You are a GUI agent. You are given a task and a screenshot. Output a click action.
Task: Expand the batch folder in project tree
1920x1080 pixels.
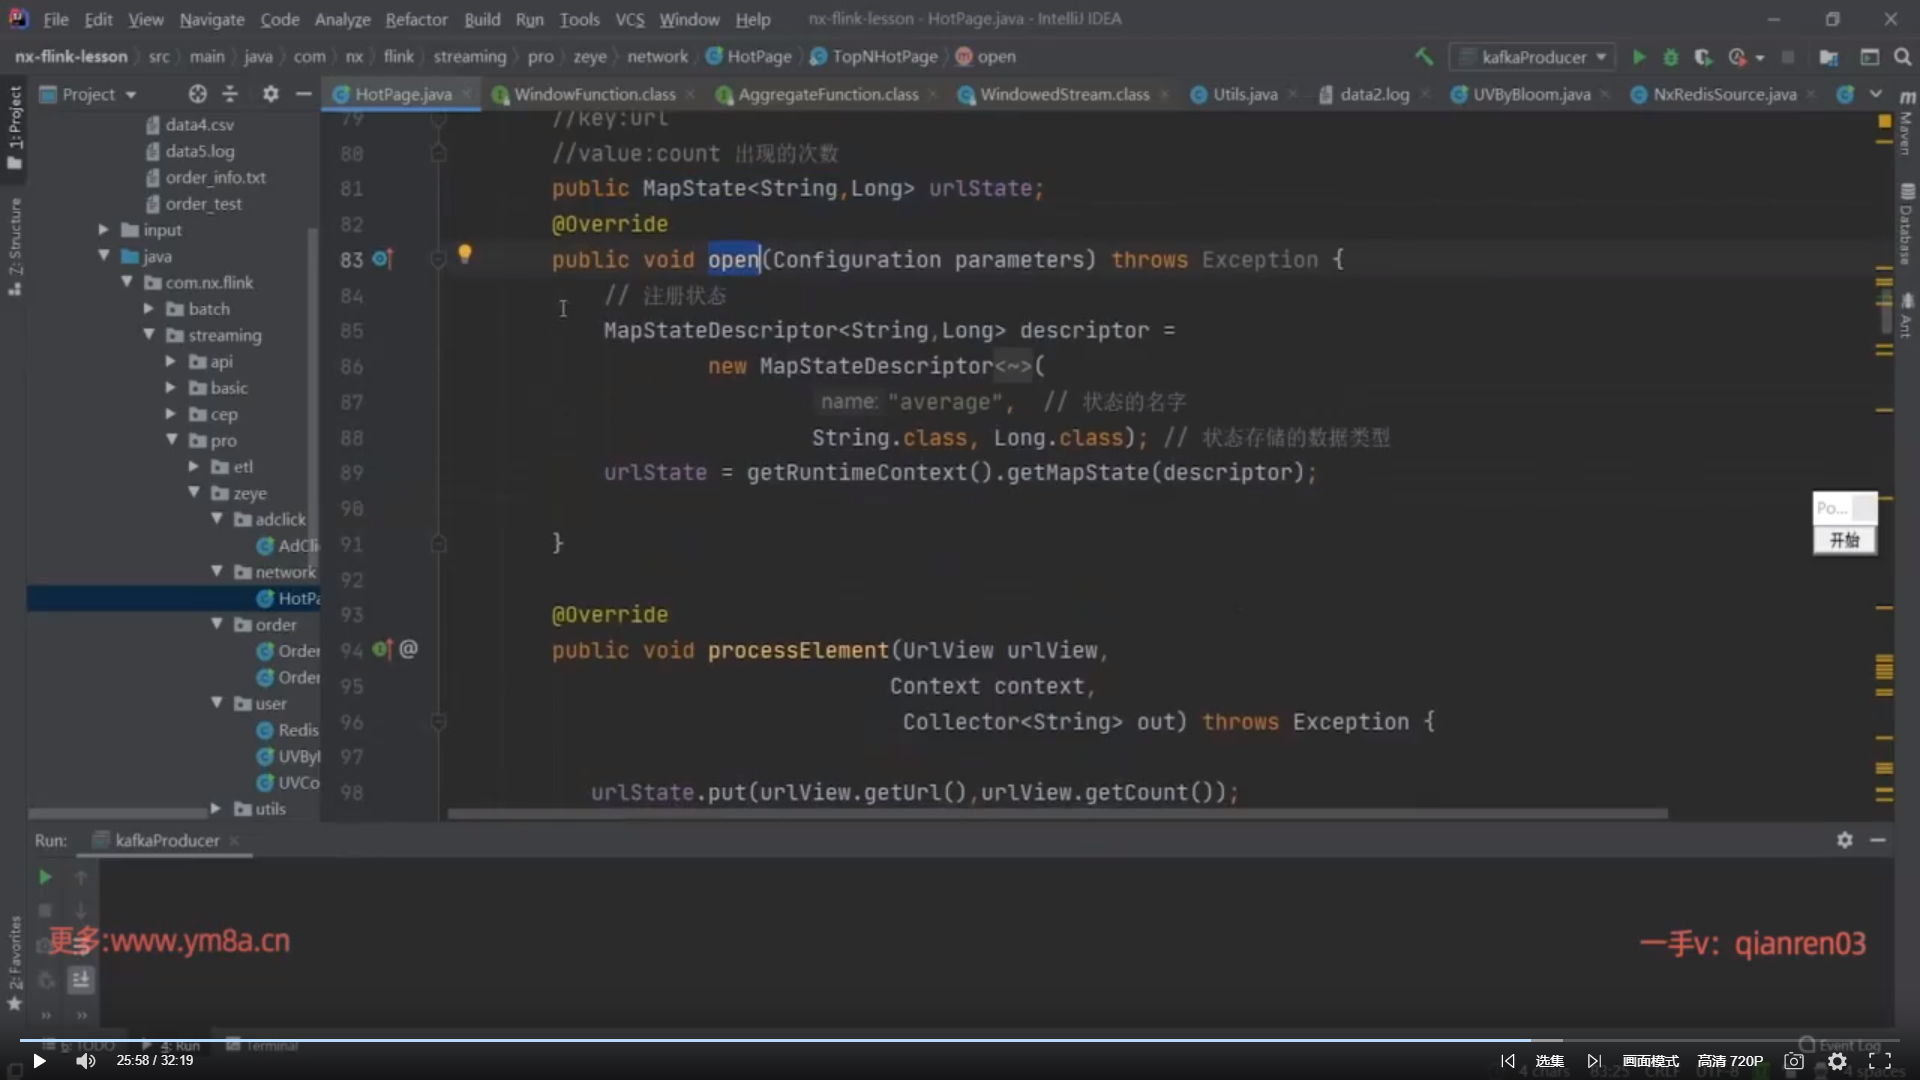(149, 309)
